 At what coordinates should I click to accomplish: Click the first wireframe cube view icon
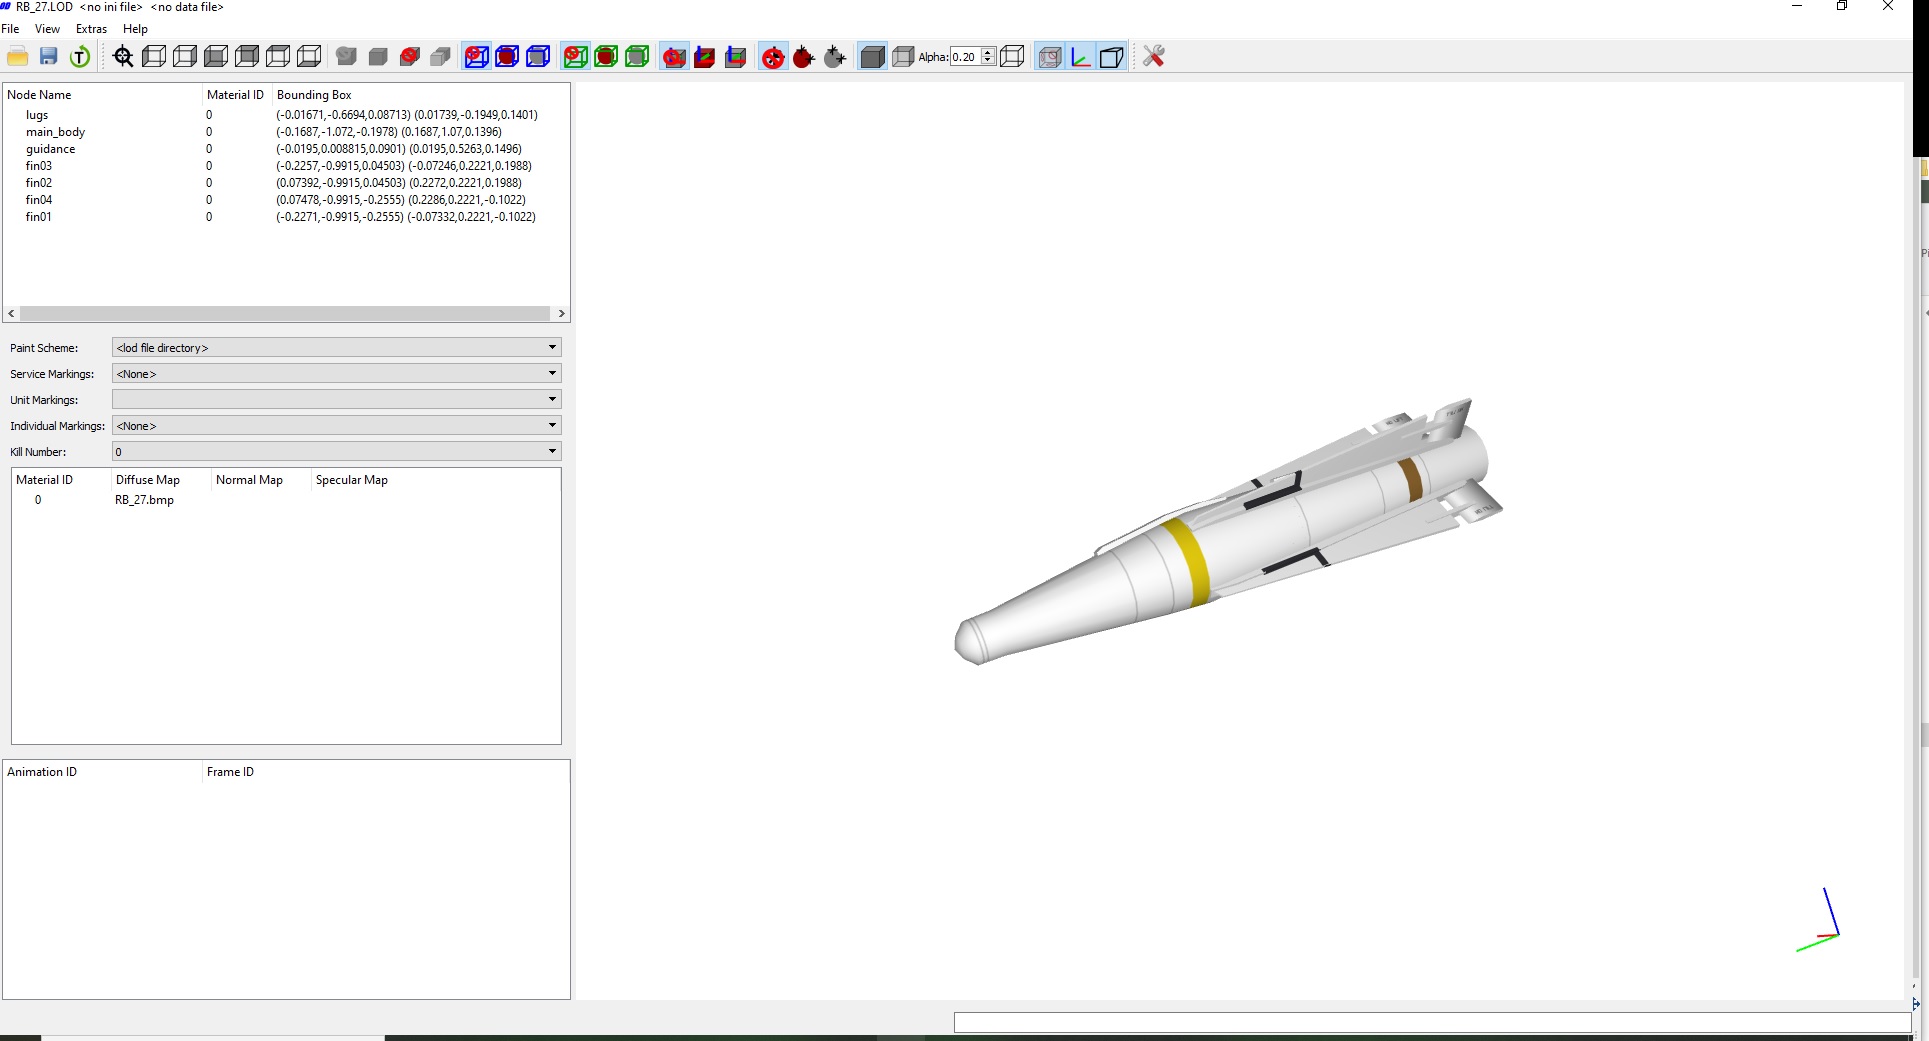[154, 57]
